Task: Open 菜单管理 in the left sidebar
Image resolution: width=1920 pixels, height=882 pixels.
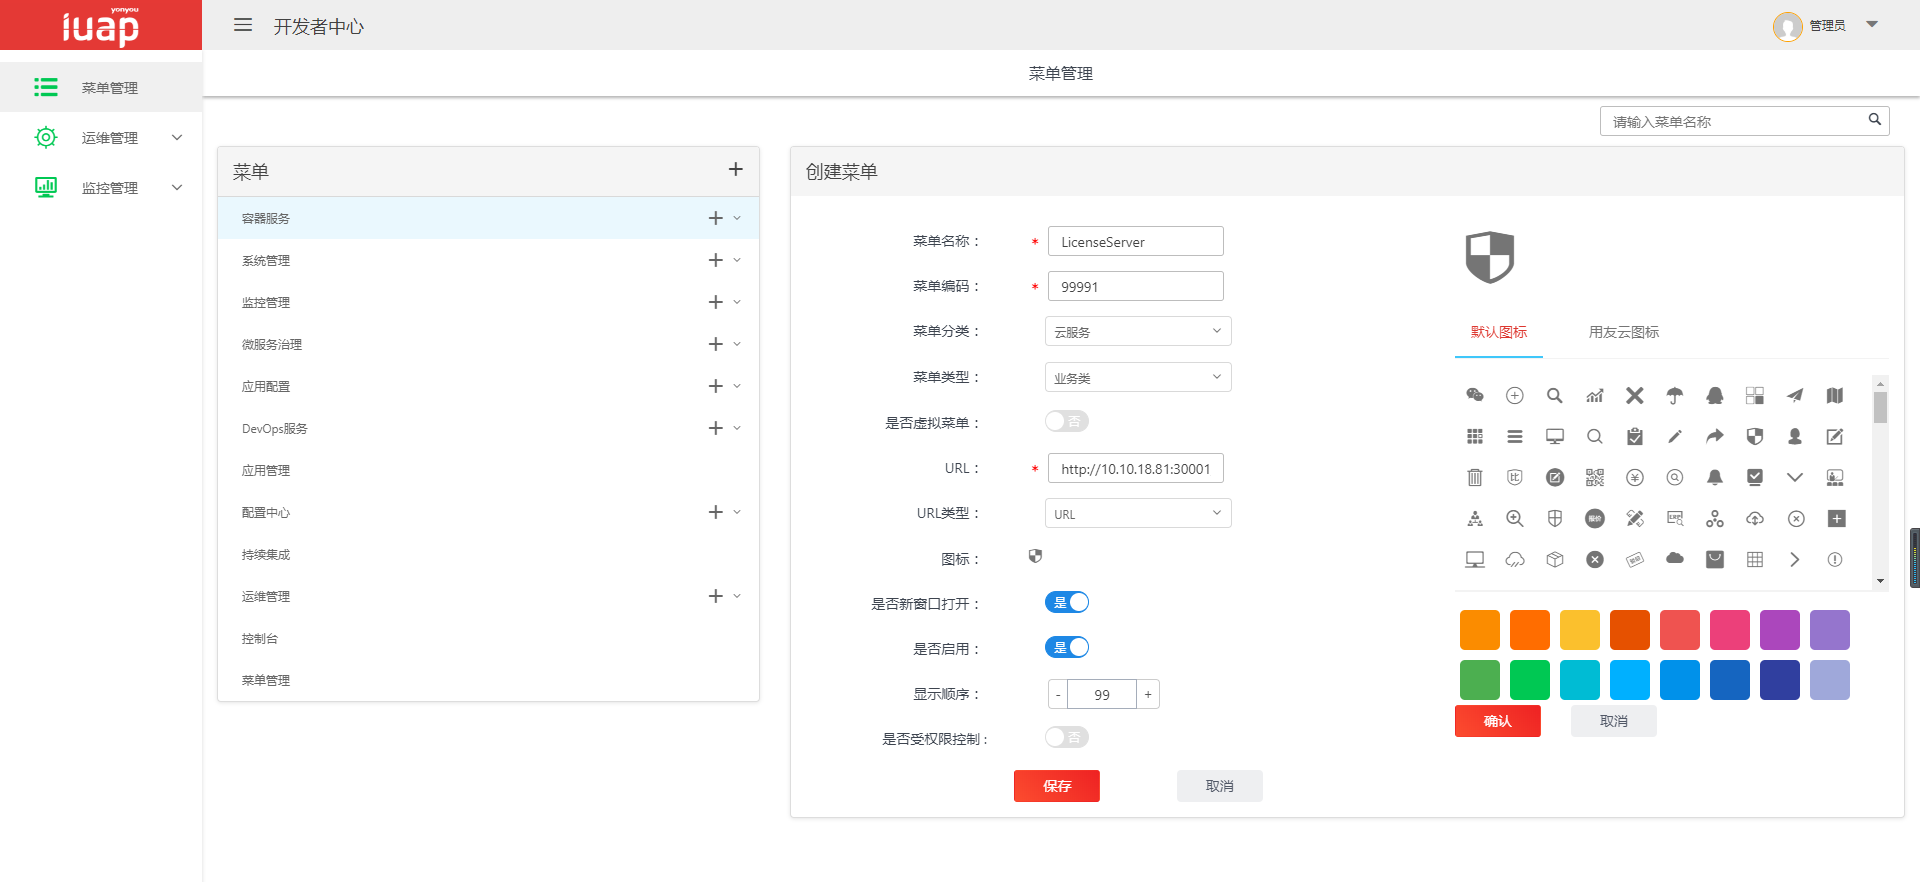Action: pyautogui.click(x=109, y=87)
